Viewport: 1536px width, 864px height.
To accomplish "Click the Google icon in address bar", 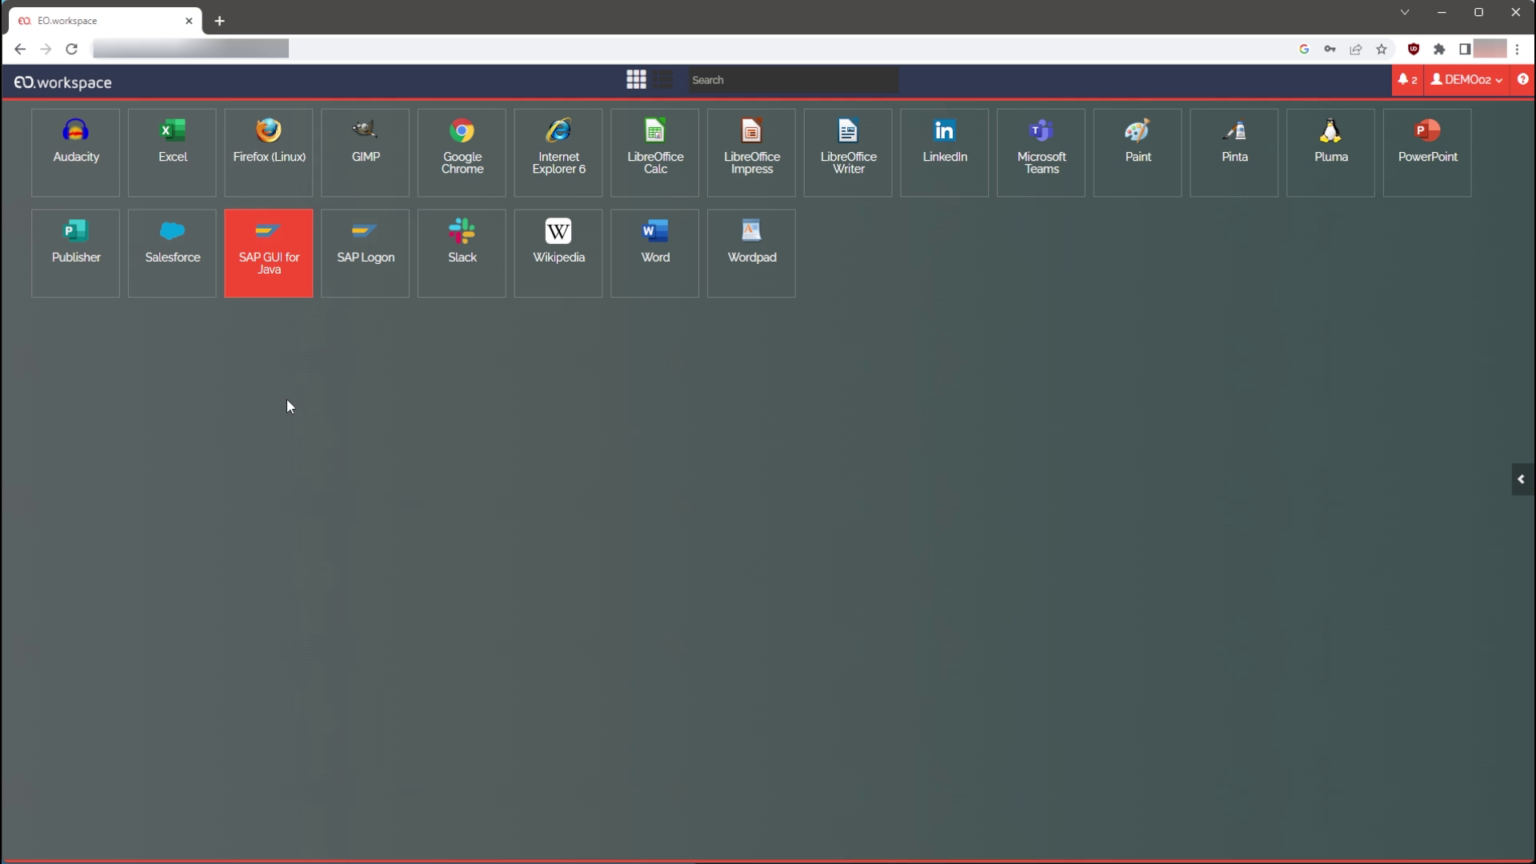I will [x=1304, y=49].
